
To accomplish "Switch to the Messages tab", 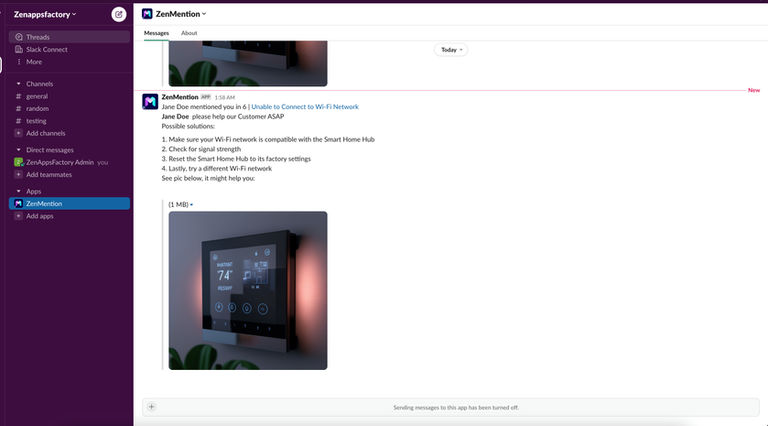I will 156,33.
